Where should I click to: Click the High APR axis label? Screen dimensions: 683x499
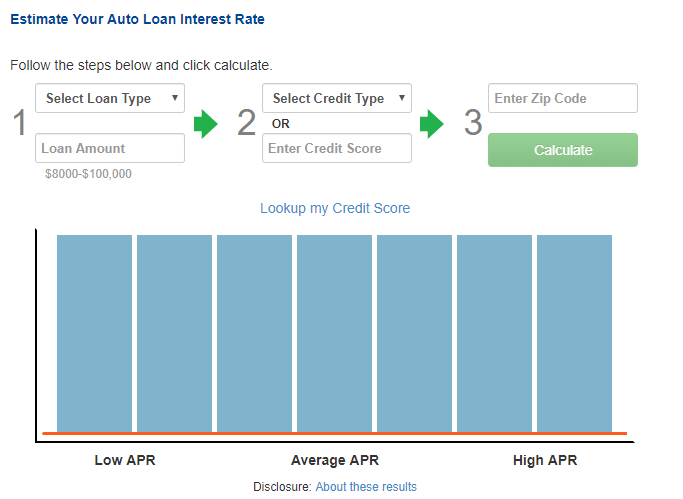[x=545, y=460]
